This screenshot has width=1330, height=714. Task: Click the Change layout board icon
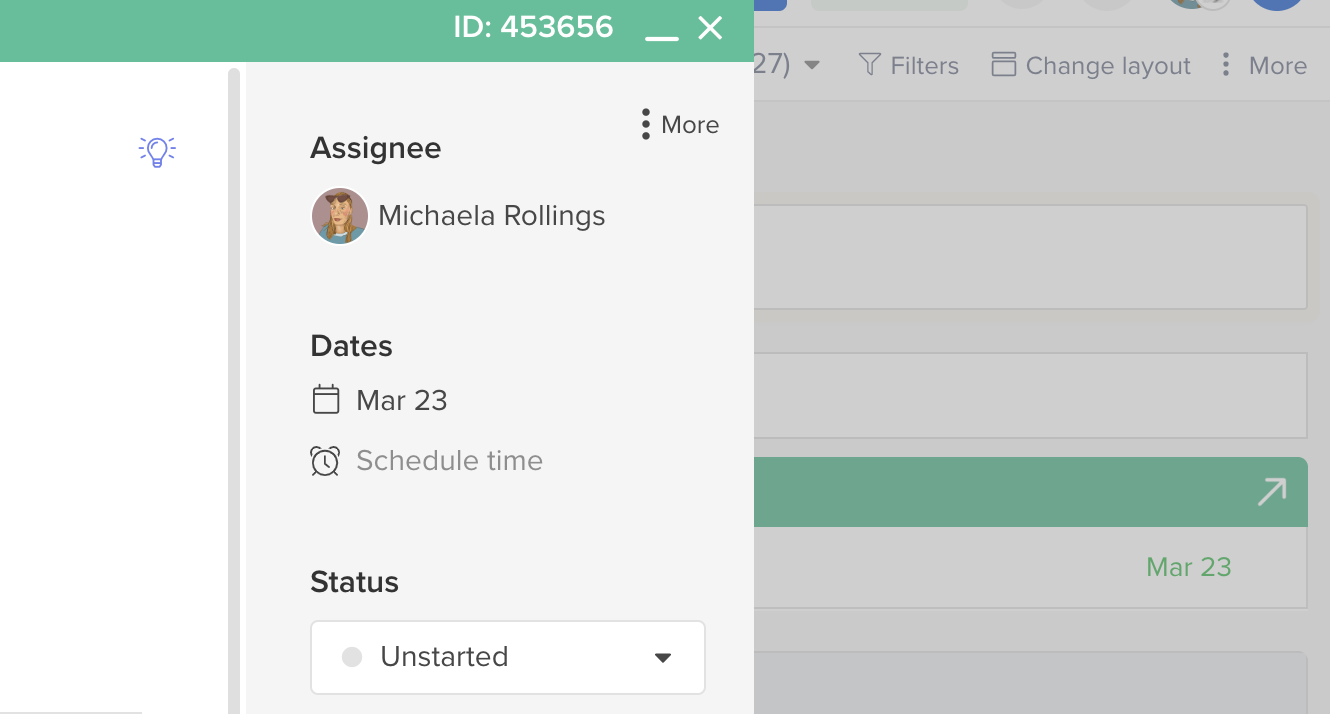pos(1002,64)
